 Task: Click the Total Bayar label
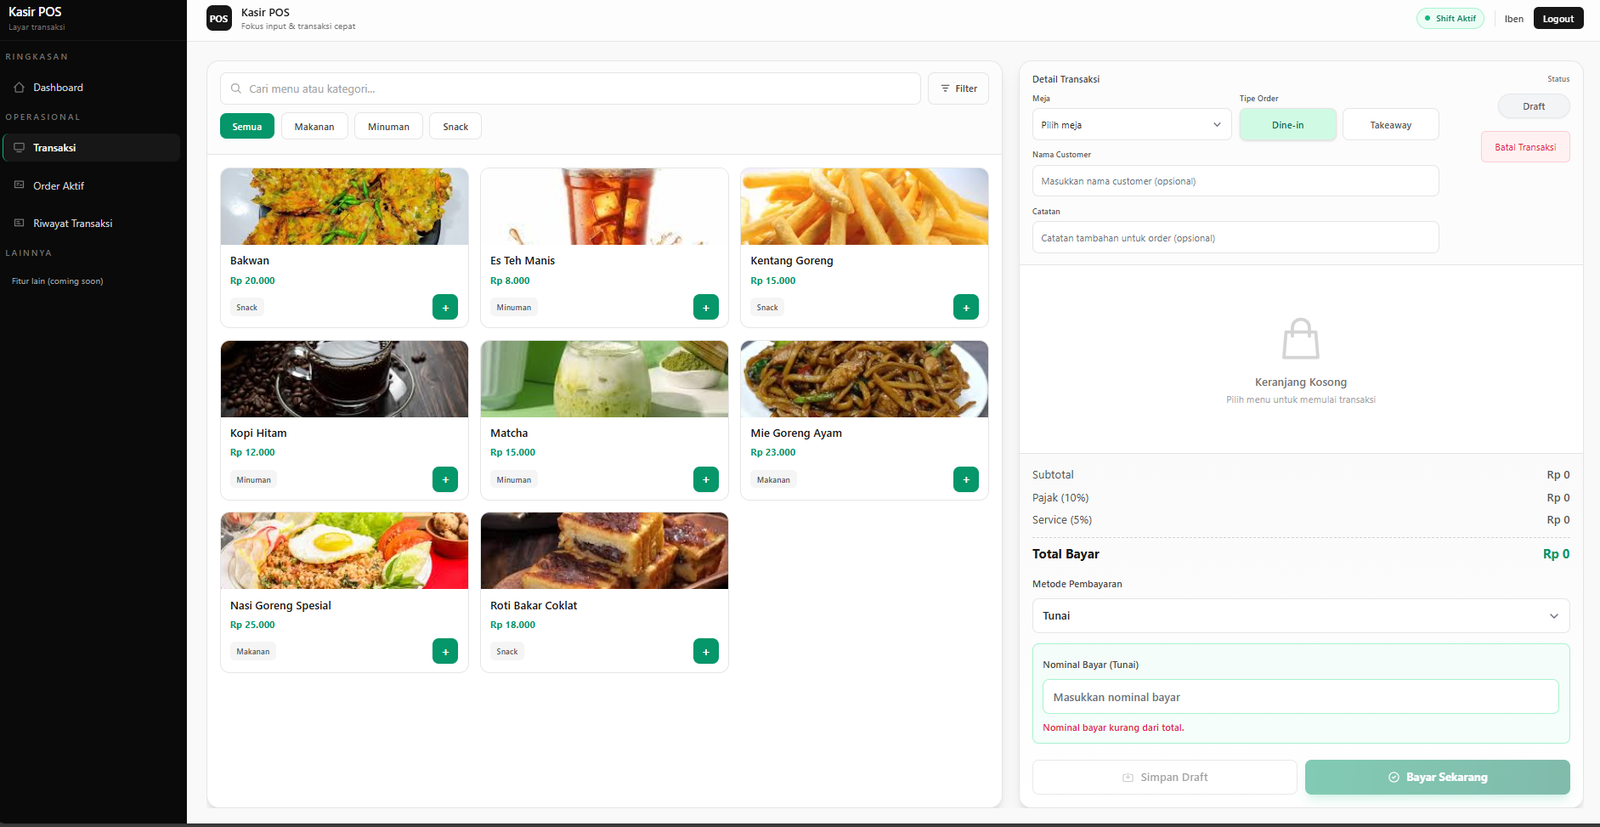1066,554
